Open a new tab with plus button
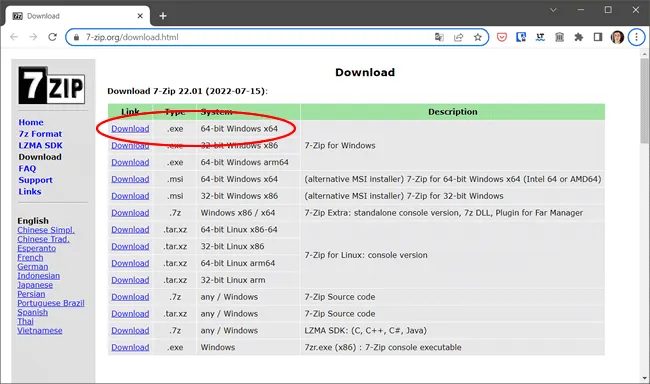650x384 pixels. click(163, 16)
